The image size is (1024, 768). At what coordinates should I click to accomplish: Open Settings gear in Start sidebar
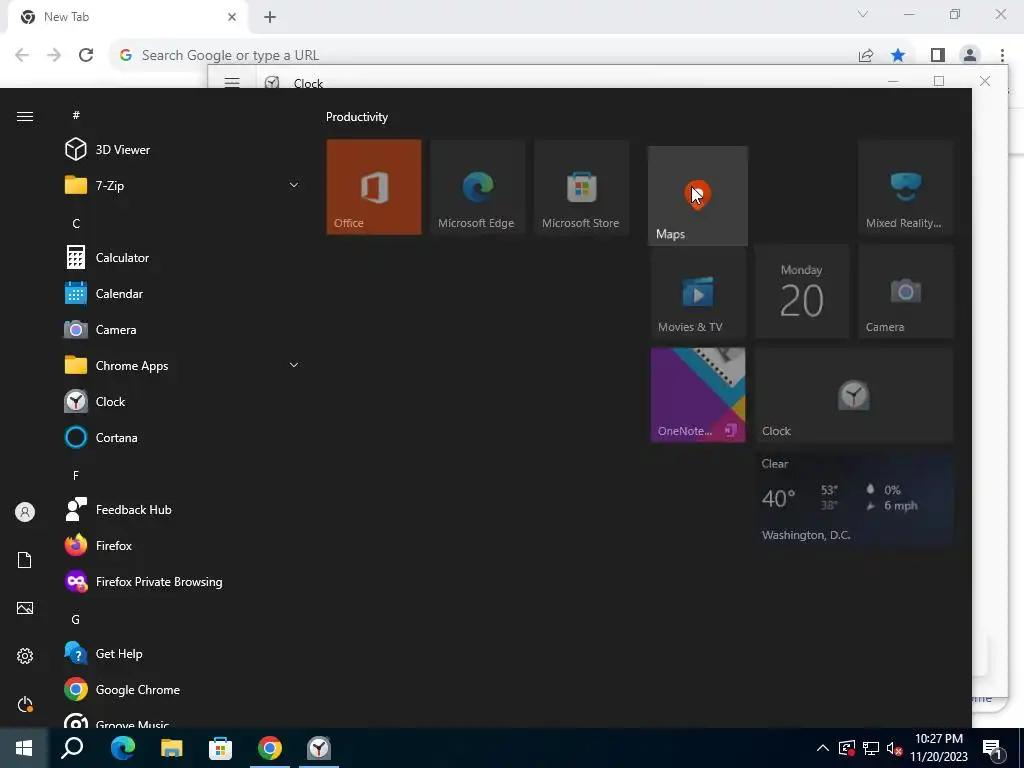coord(25,656)
